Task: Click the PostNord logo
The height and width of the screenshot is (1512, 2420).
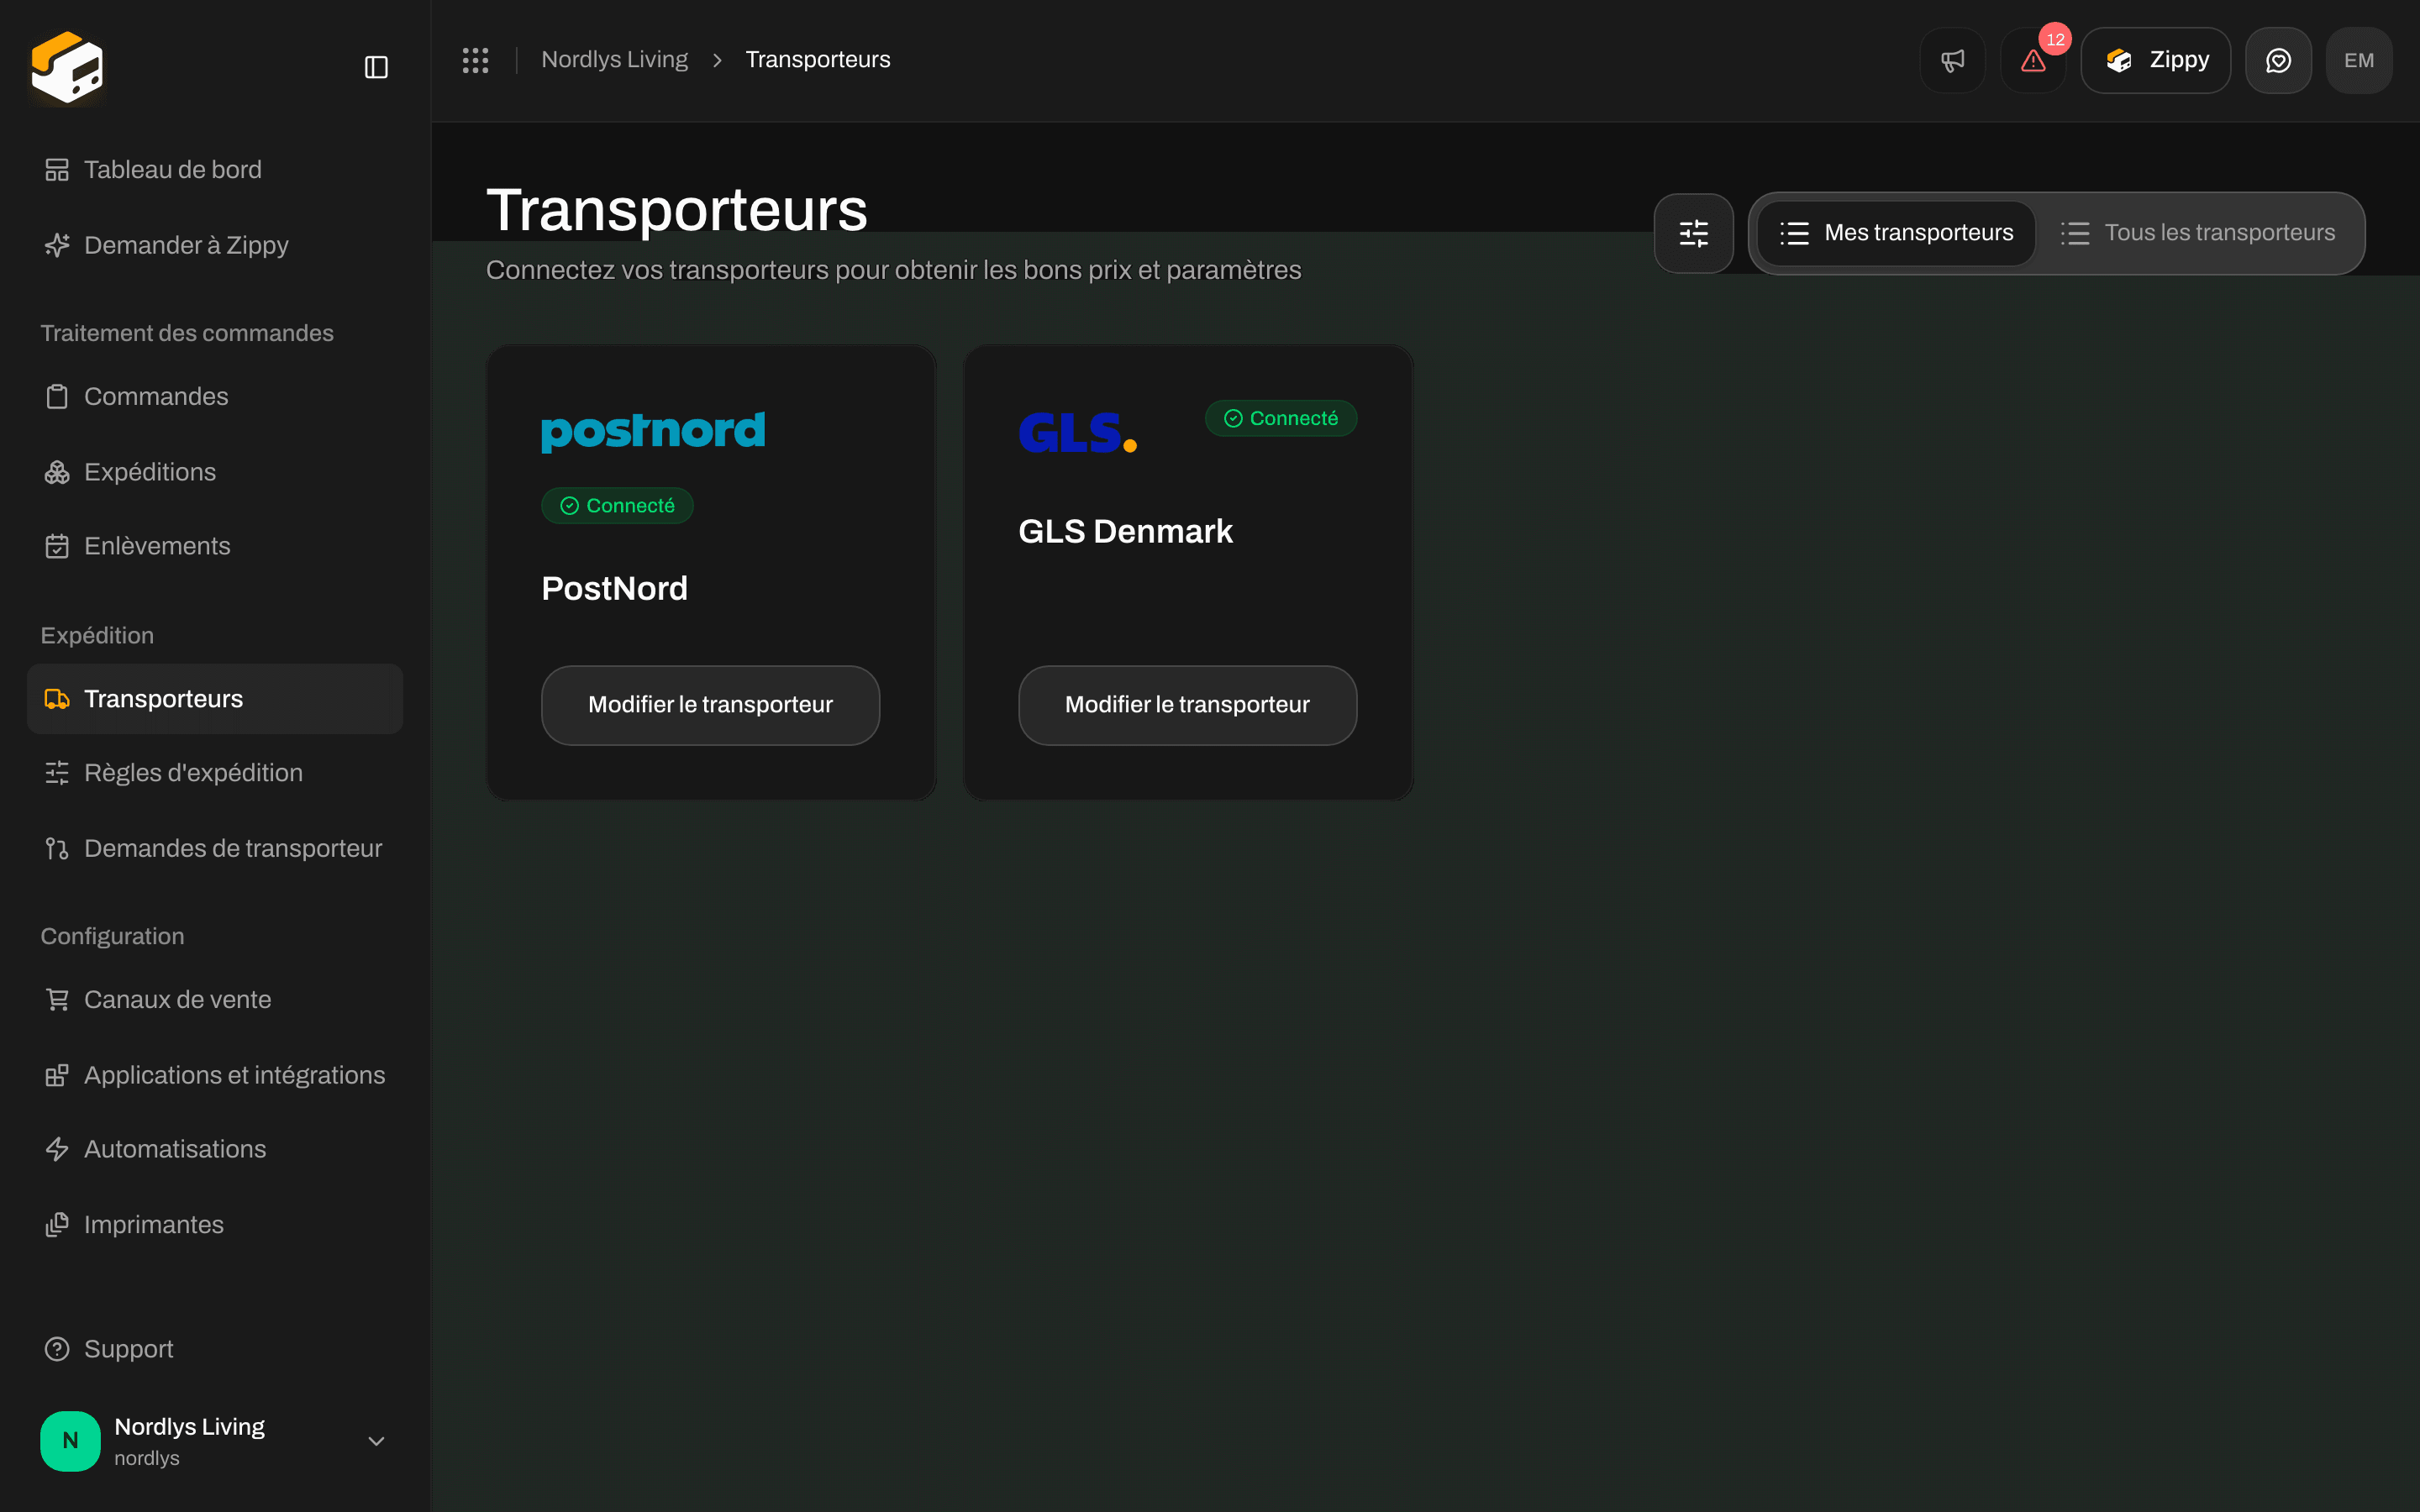Action: coord(653,431)
